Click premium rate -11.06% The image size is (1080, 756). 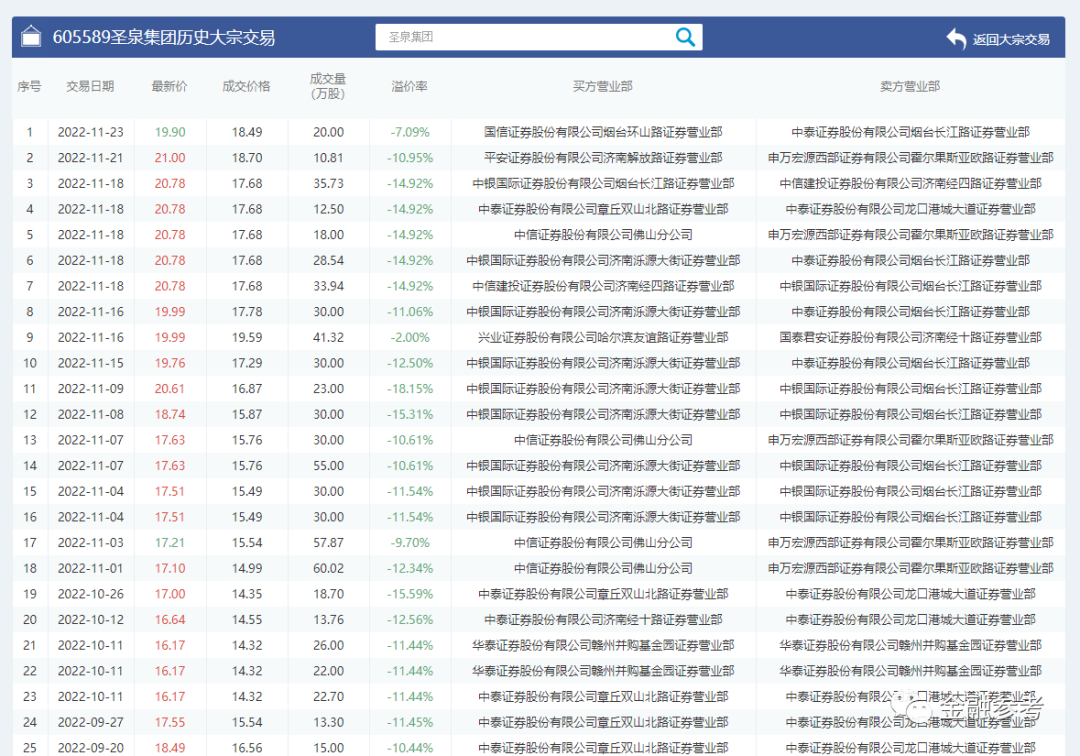pyautogui.click(x=410, y=311)
